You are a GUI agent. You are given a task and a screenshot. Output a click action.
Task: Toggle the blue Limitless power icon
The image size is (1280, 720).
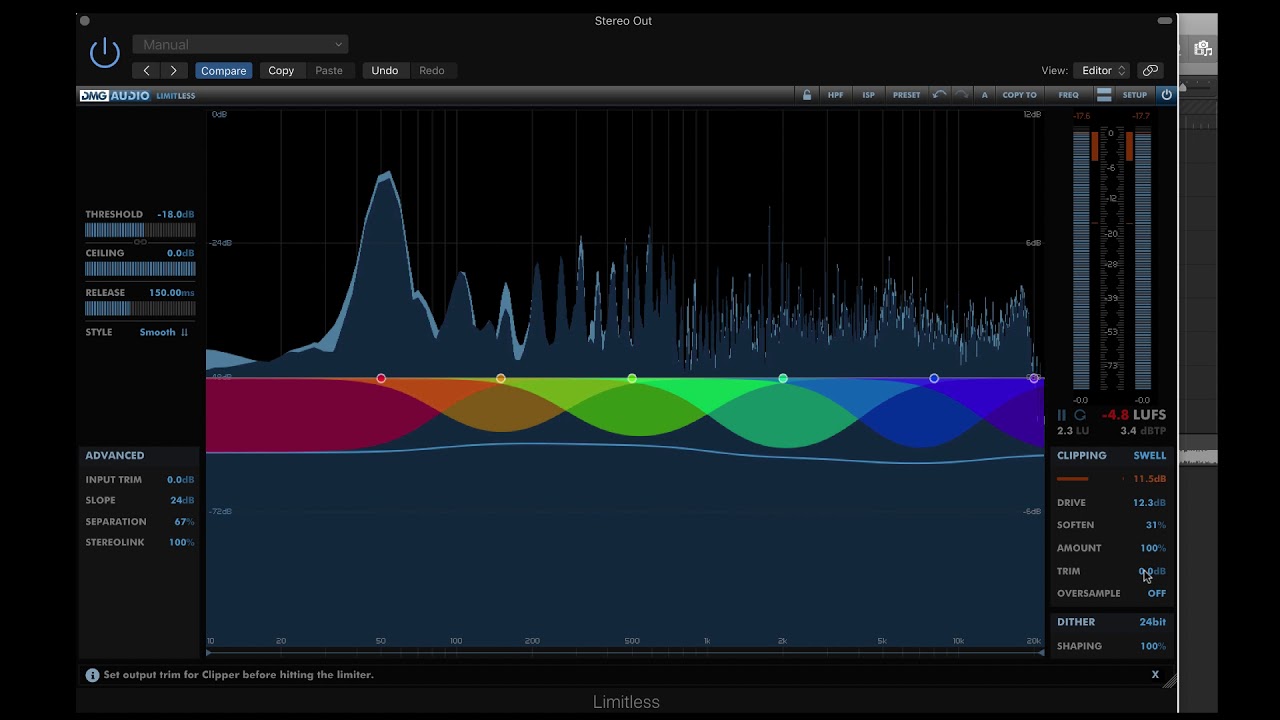1166,95
